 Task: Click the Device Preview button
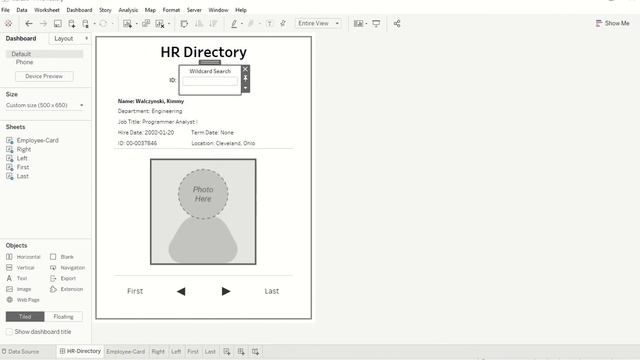pyautogui.click(x=44, y=76)
